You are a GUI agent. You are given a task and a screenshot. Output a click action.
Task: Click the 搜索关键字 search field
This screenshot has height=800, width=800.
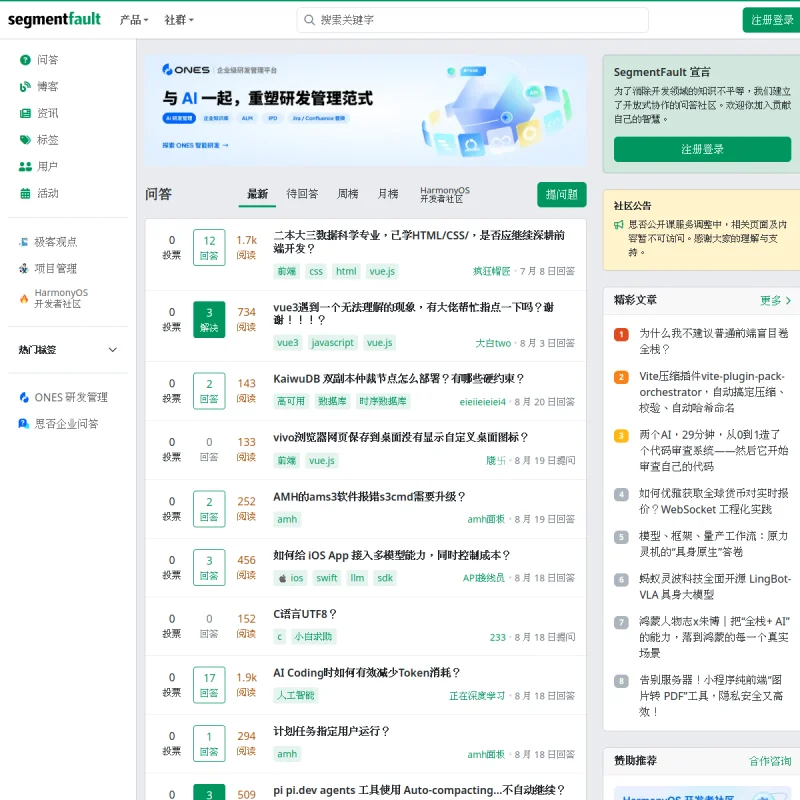(x=472, y=20)
